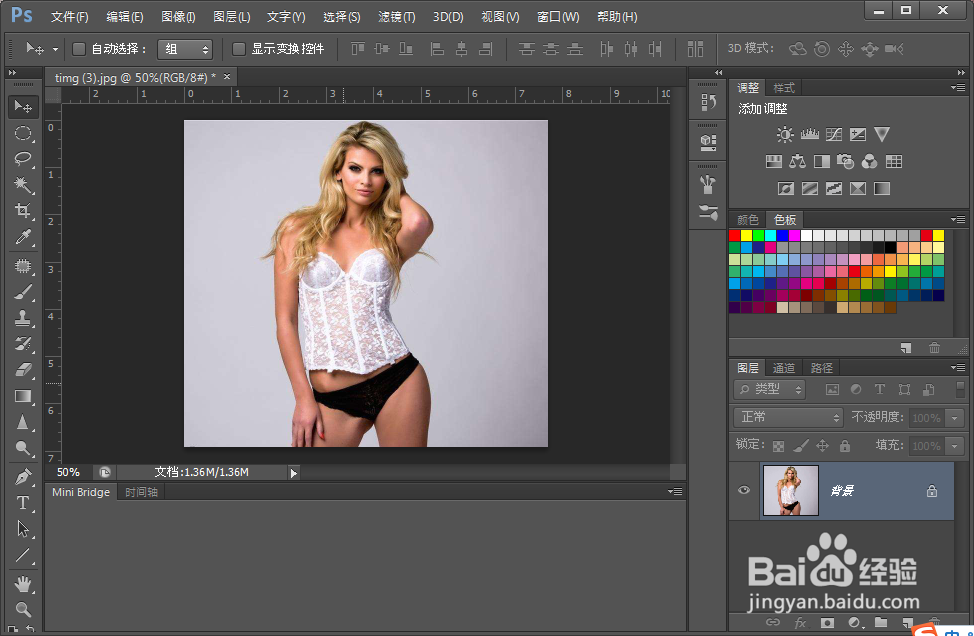Screen dimensions: 974x636
Task: Align top edges in options bar
Action: click(358, 48)
